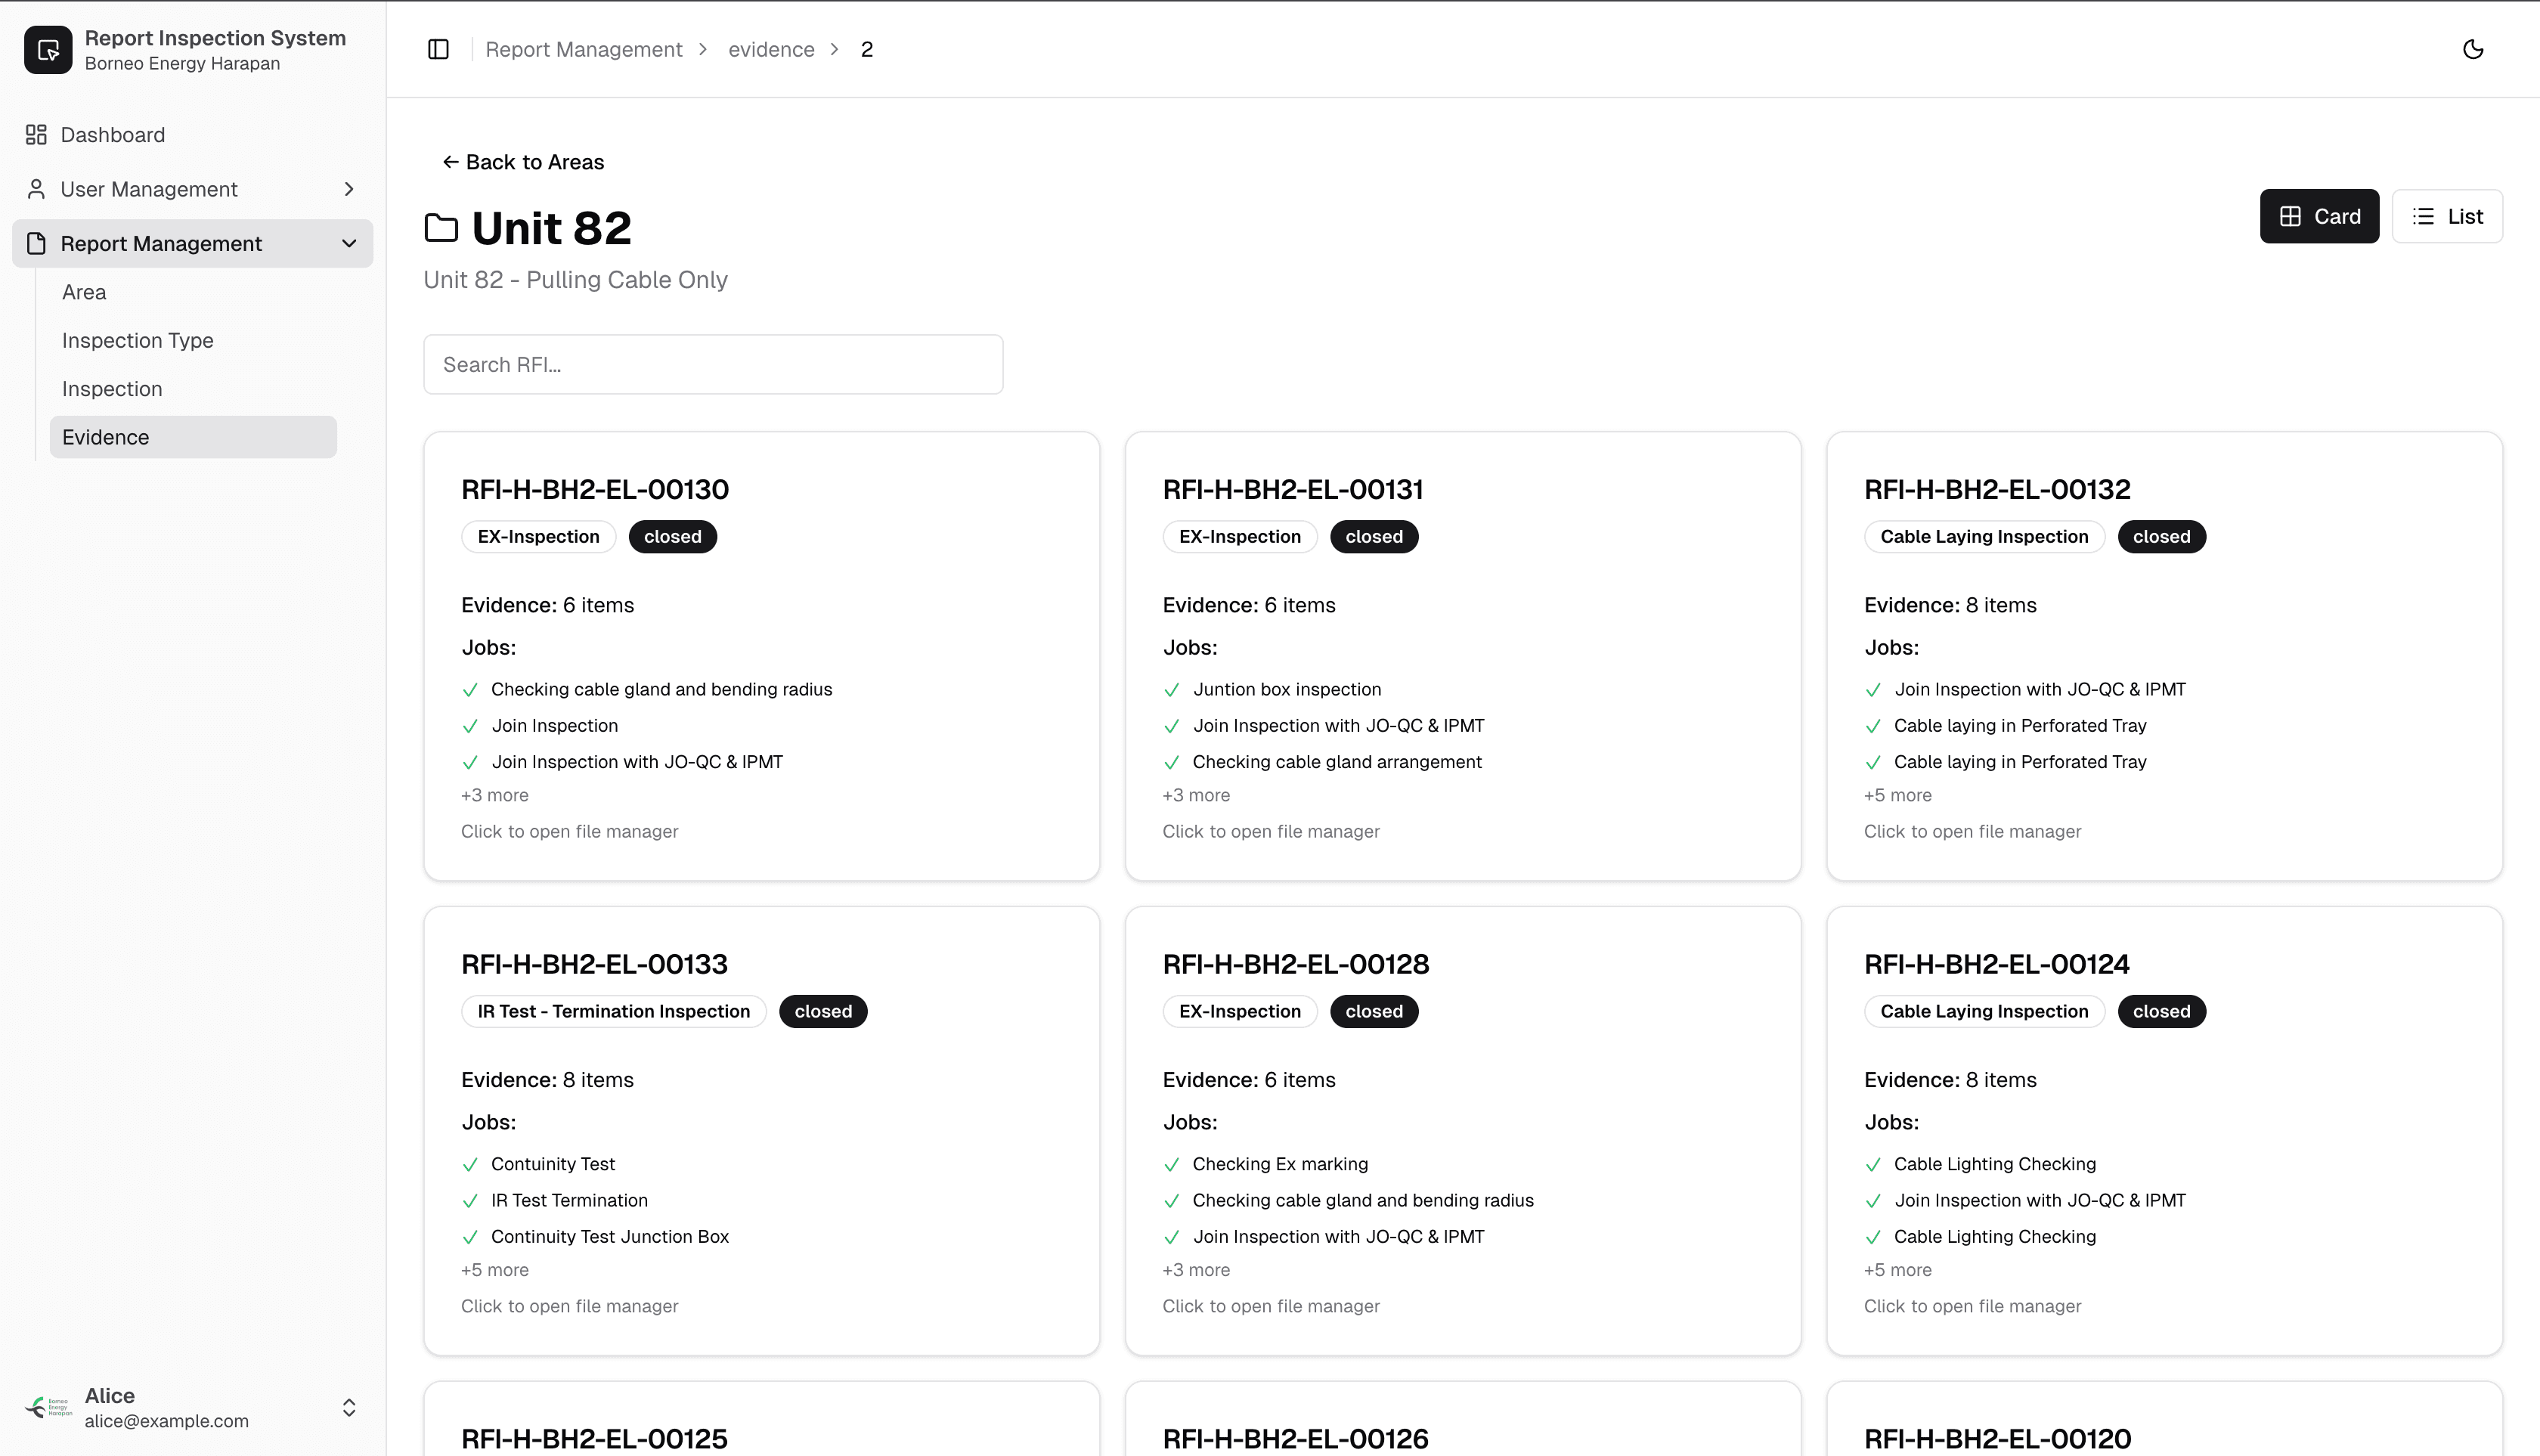This screenshot has width=2540, height=1456.
Task: Open card RFI-H-BH2-EL-00132
Action: (x=2164, y=656)
